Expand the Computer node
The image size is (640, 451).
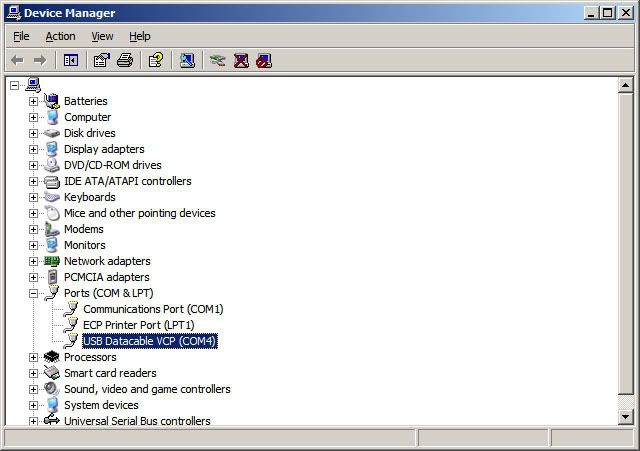(33, 117)
